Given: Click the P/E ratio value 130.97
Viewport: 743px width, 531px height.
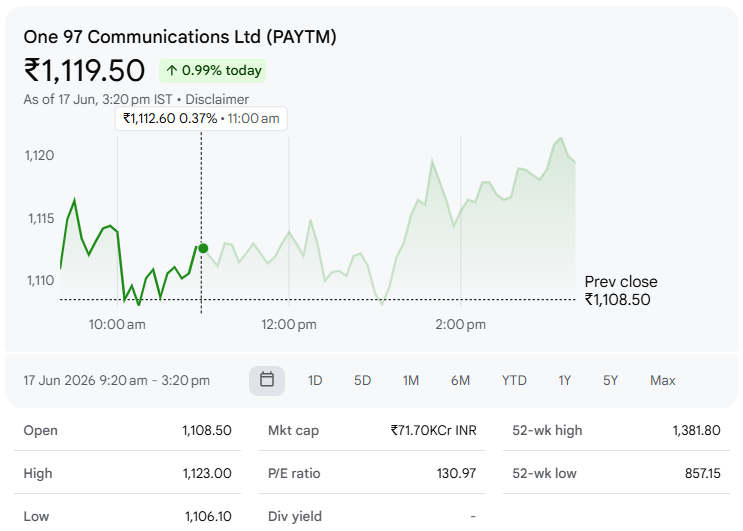Looking at the screenshot, I should click(x=456, y=474).
